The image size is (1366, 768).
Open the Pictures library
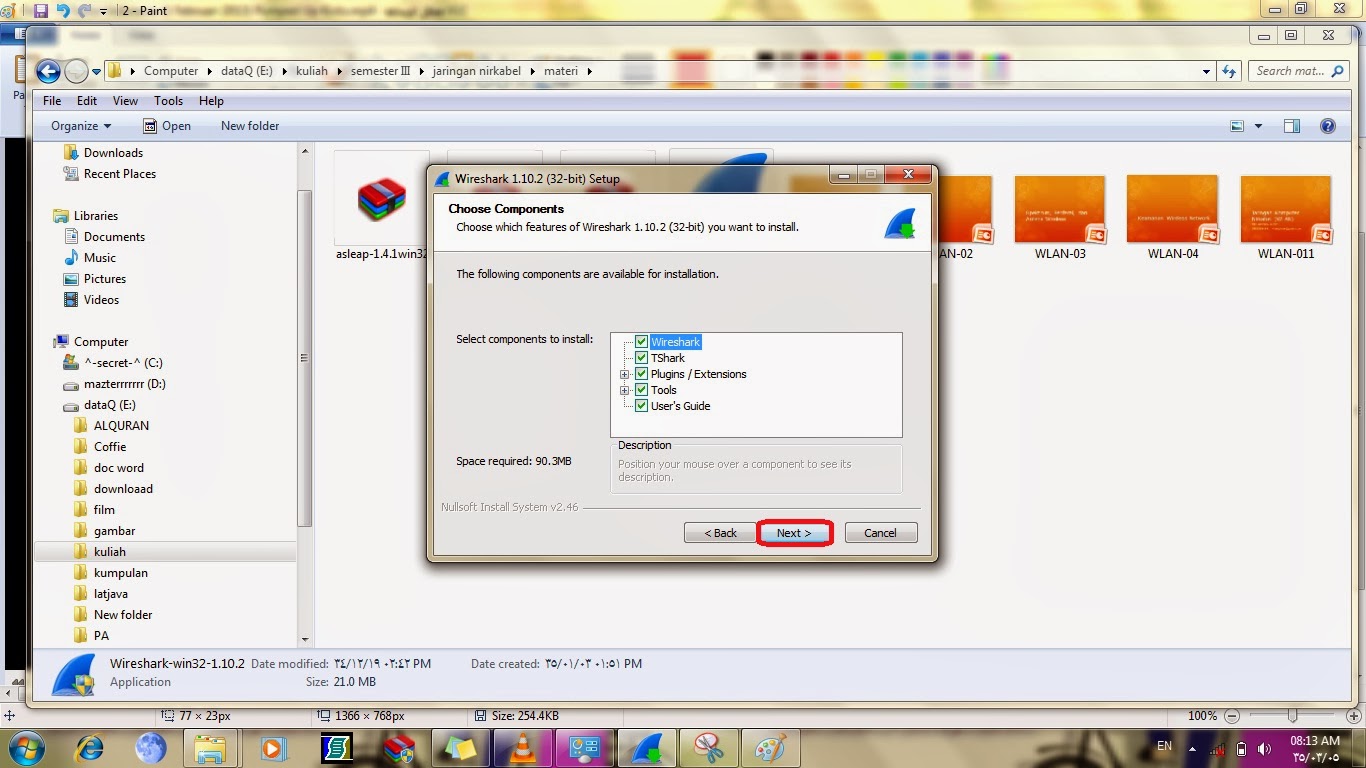pyautogui.click(x=105, y=279)
